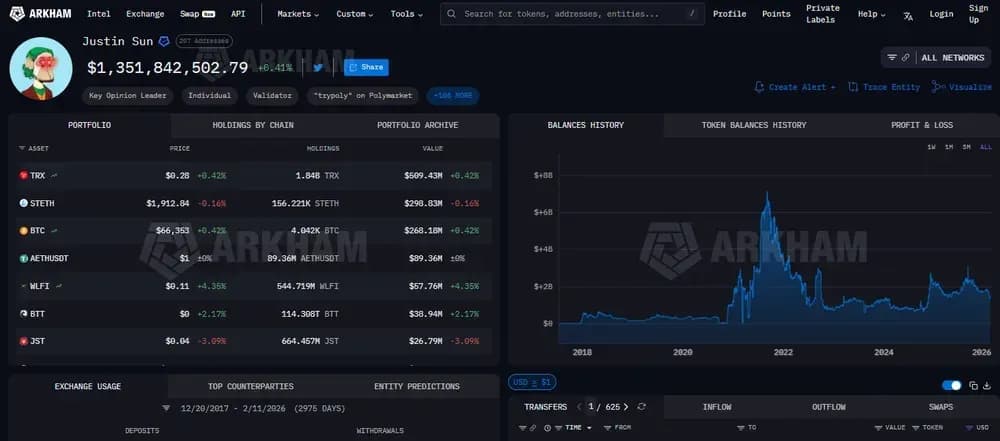Go to next transfers page arrow

click(x=626, y=407)
